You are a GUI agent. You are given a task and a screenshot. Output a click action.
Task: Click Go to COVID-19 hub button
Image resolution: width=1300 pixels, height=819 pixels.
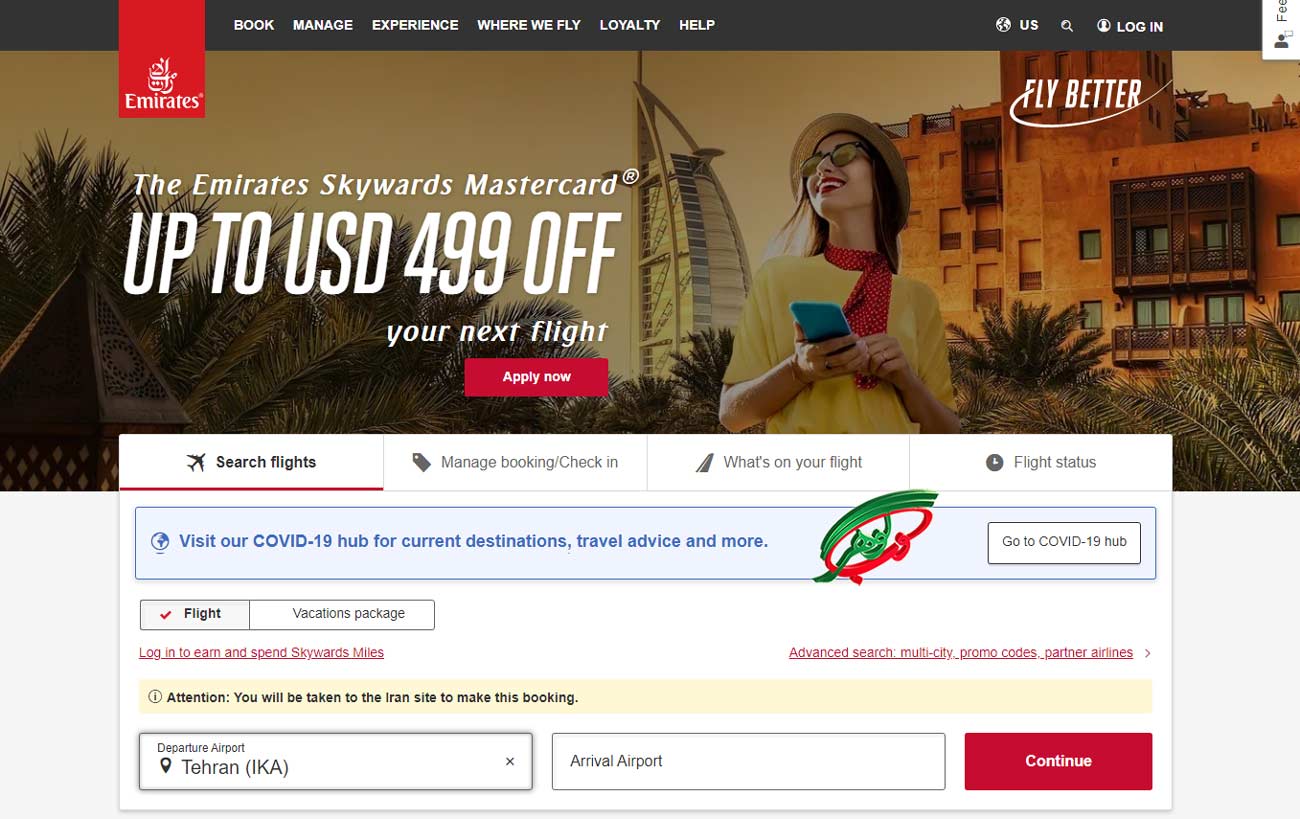coord(1064,542)
